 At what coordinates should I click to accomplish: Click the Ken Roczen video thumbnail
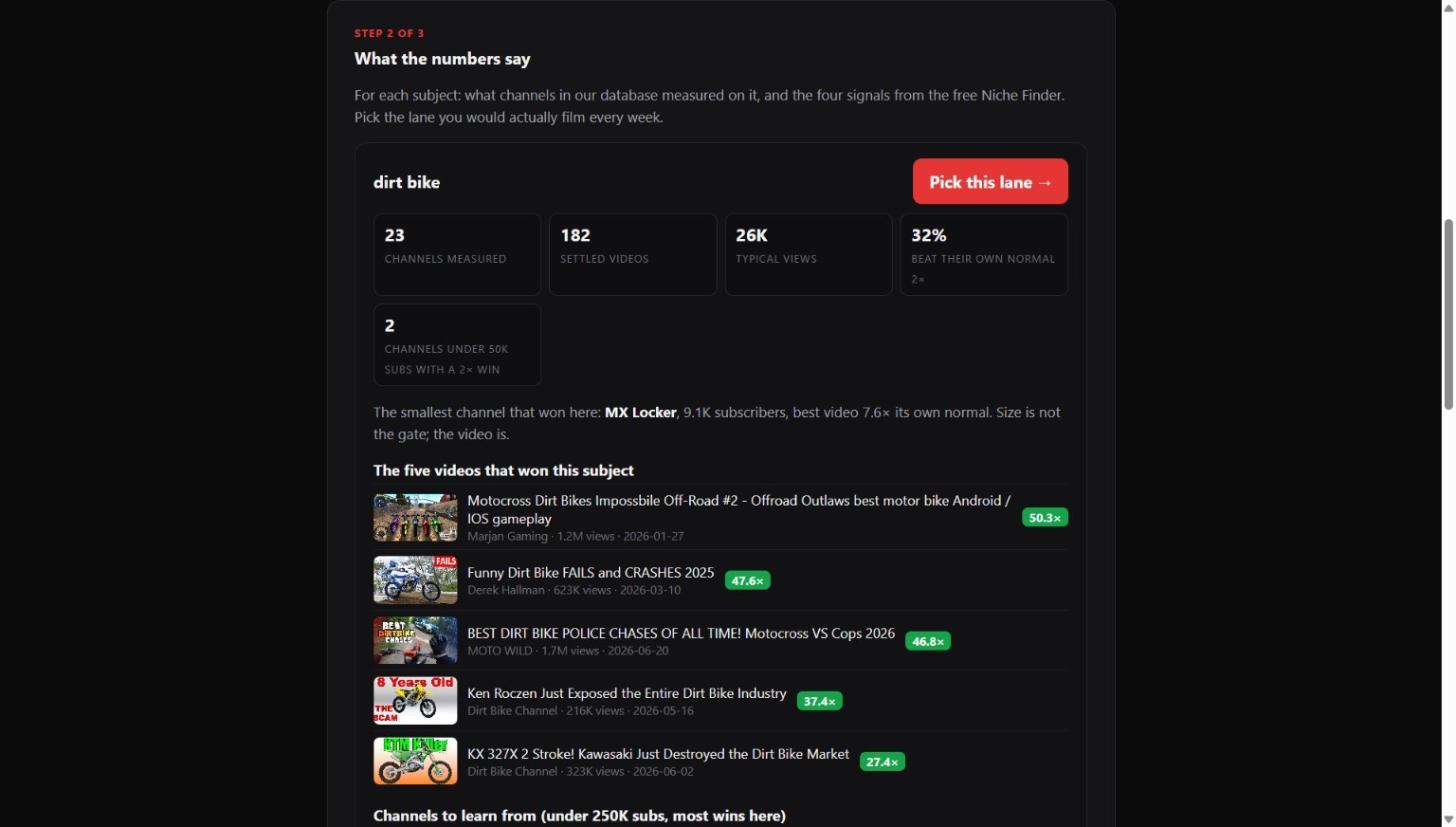tap(415, 700)
